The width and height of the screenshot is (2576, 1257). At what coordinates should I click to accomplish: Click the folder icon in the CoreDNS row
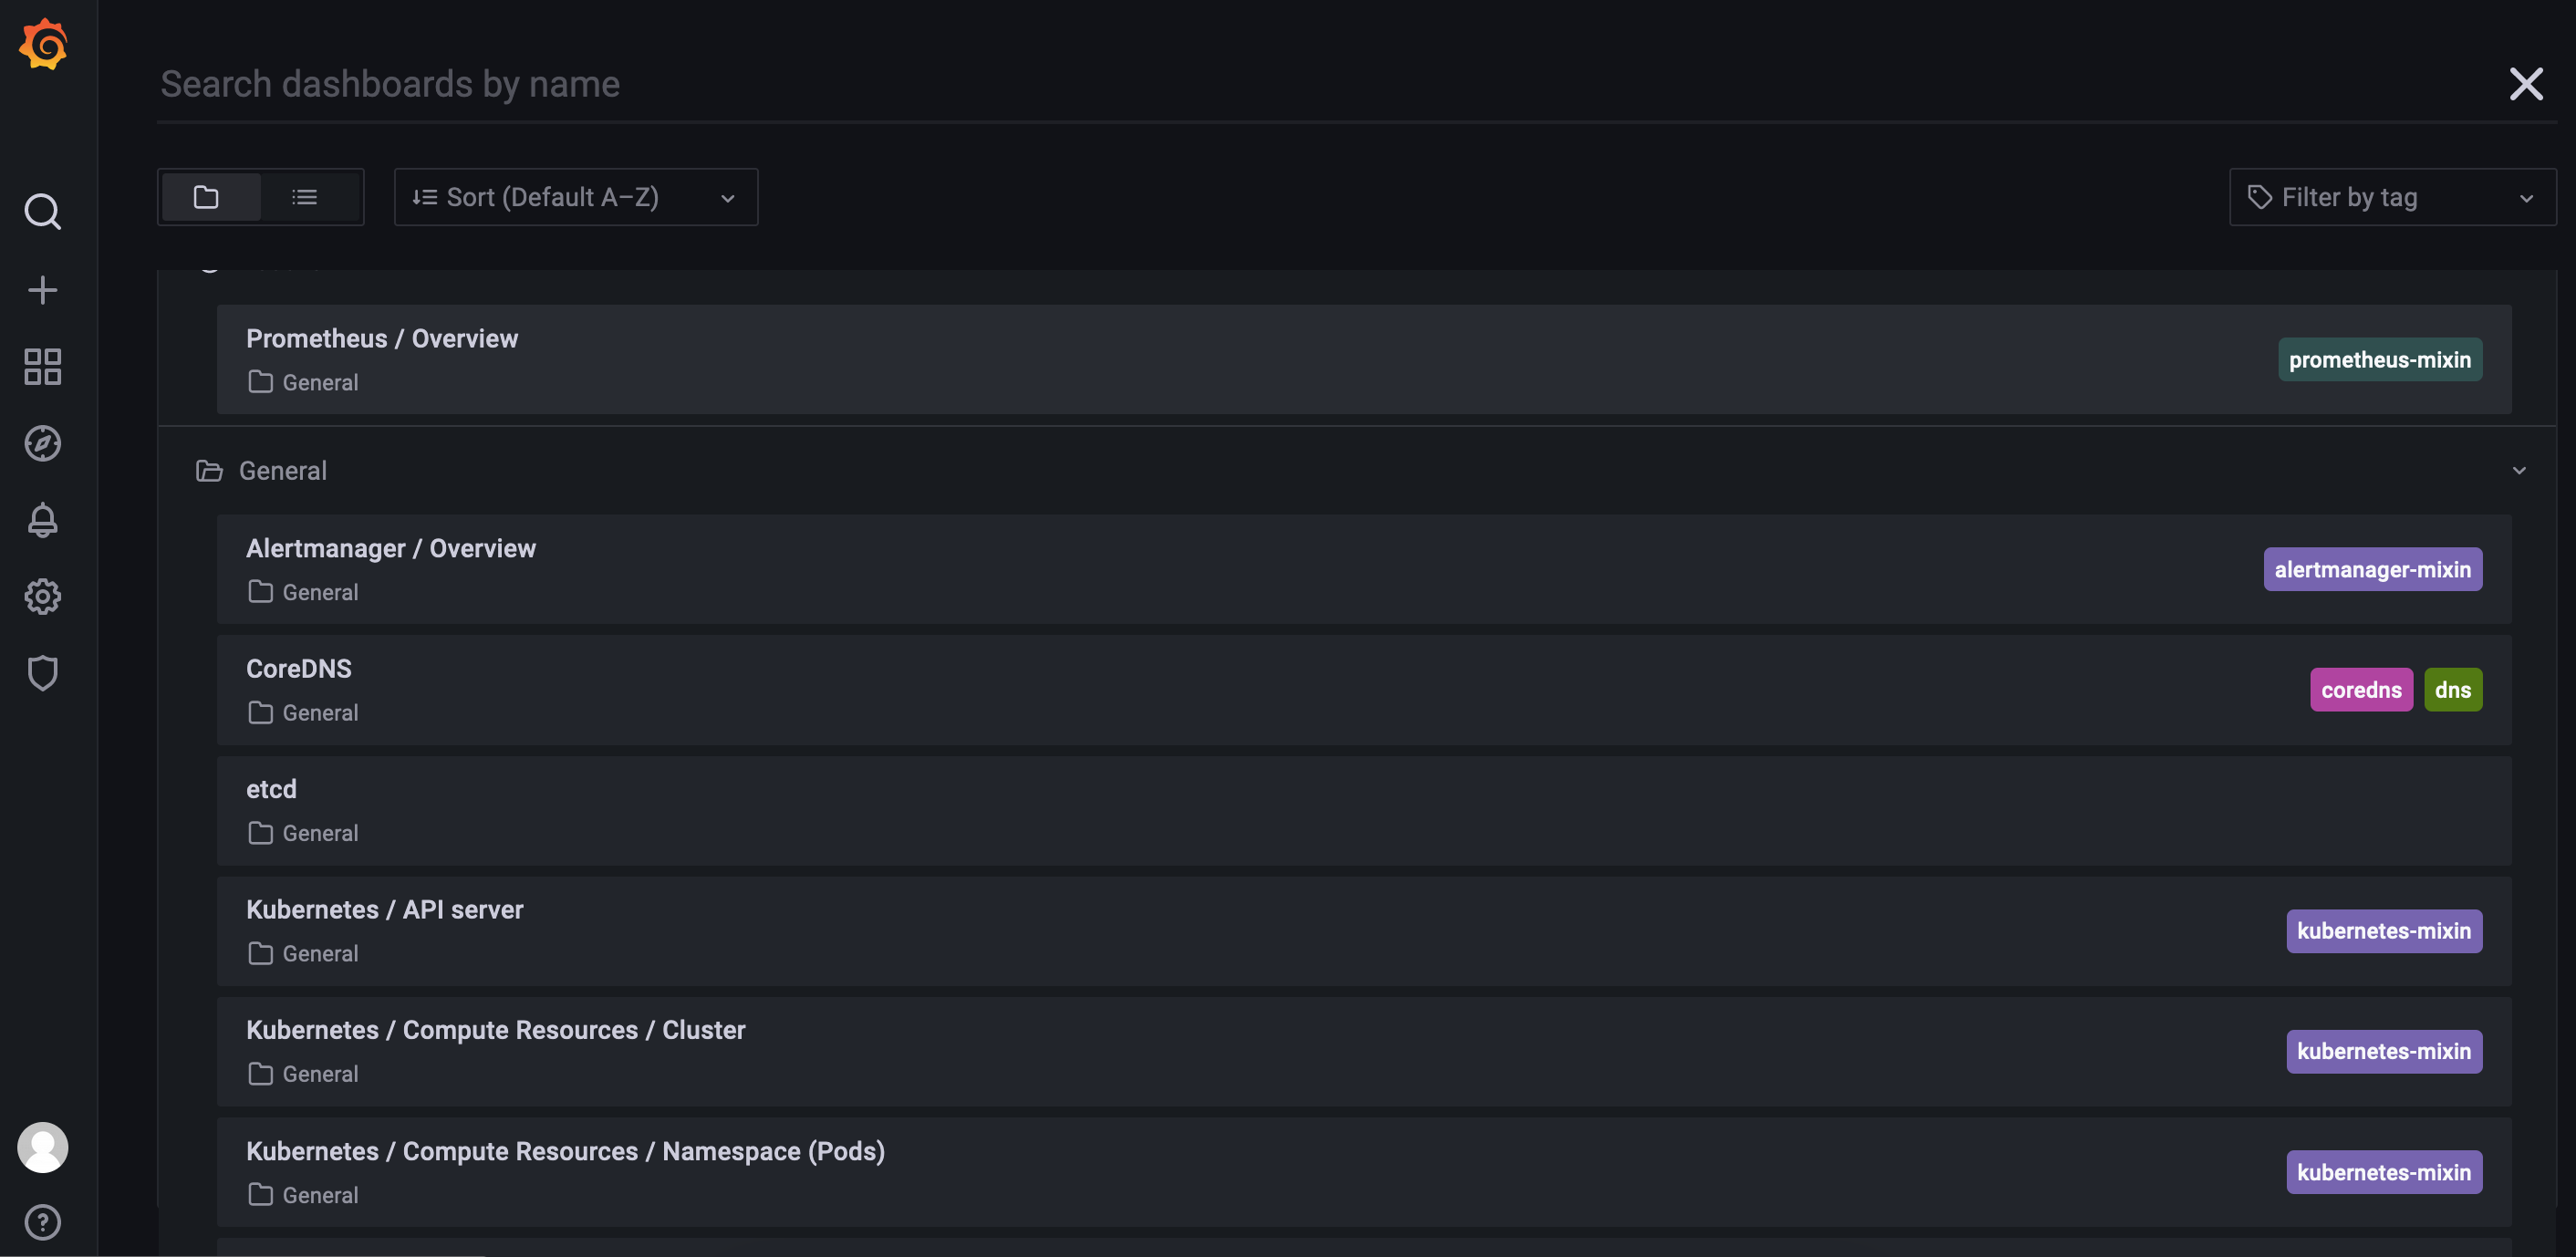(260, 712)
